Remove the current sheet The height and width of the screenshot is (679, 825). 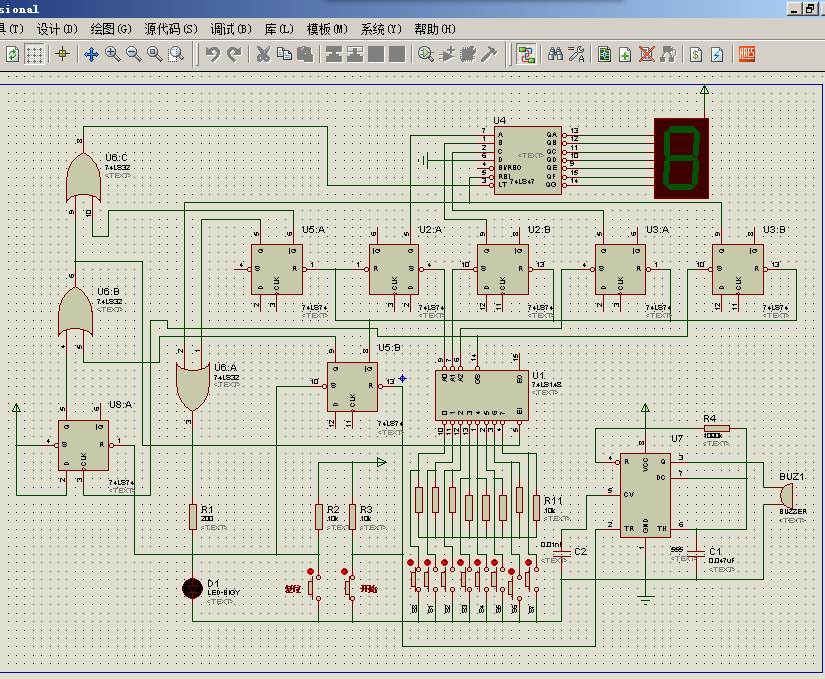647,54
